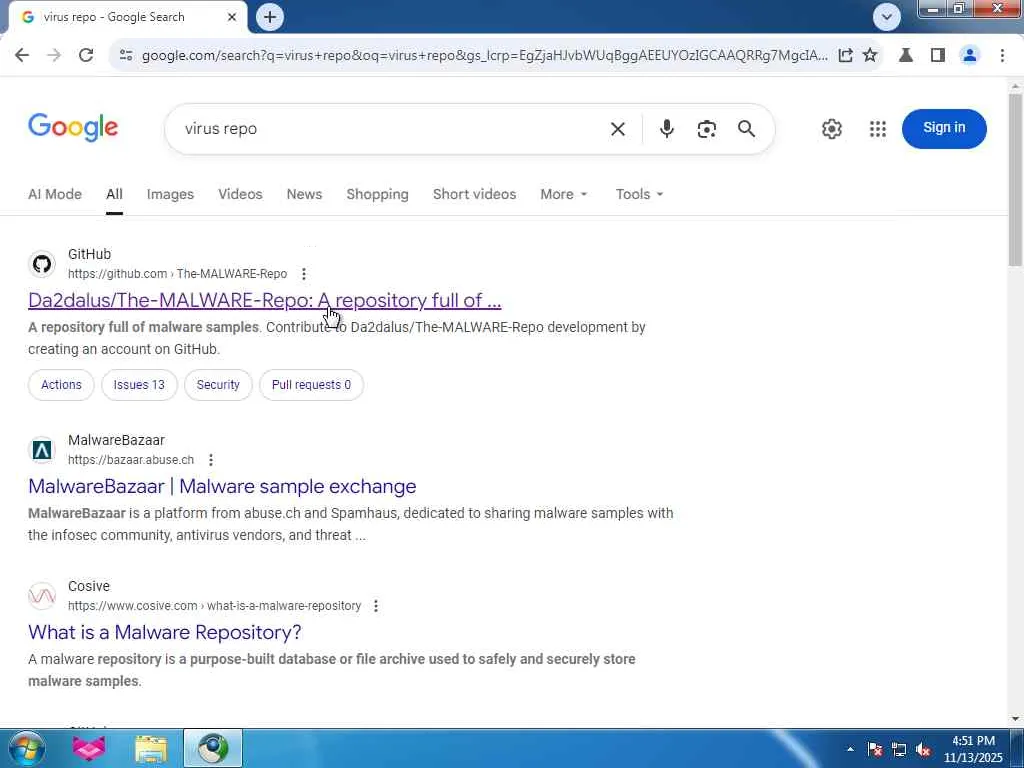Show hidden tray icons arrow
1024x768 pixels.
pos(850,749)
